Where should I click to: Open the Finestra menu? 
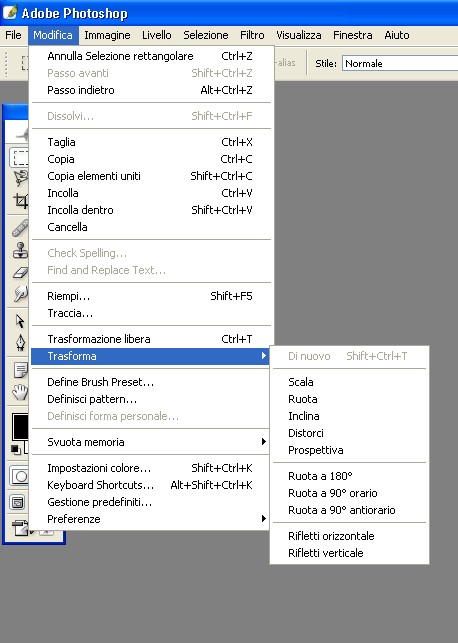(353, 35)
